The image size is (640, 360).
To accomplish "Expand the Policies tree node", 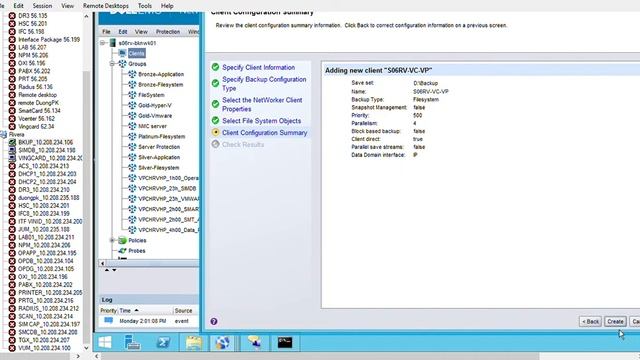I will click(112, 240).
